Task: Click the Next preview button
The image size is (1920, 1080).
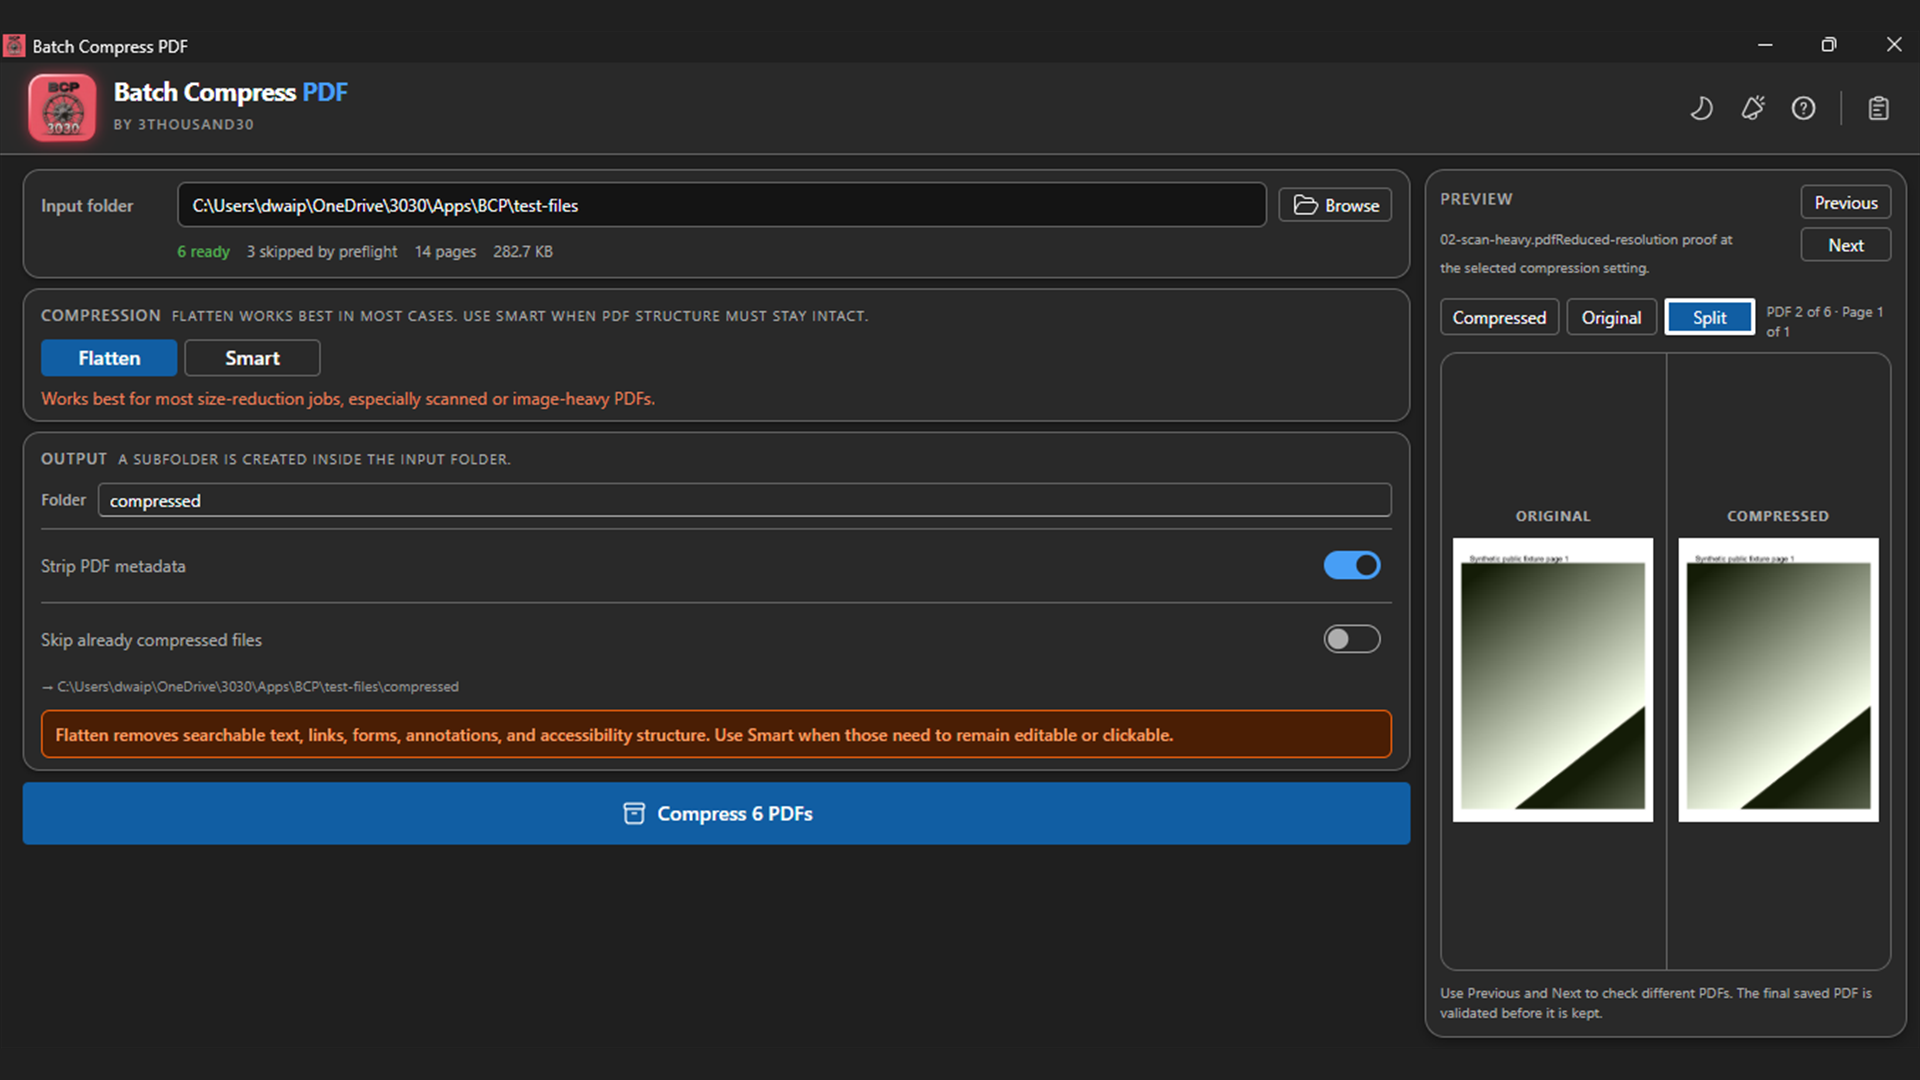Action: 1846,245
